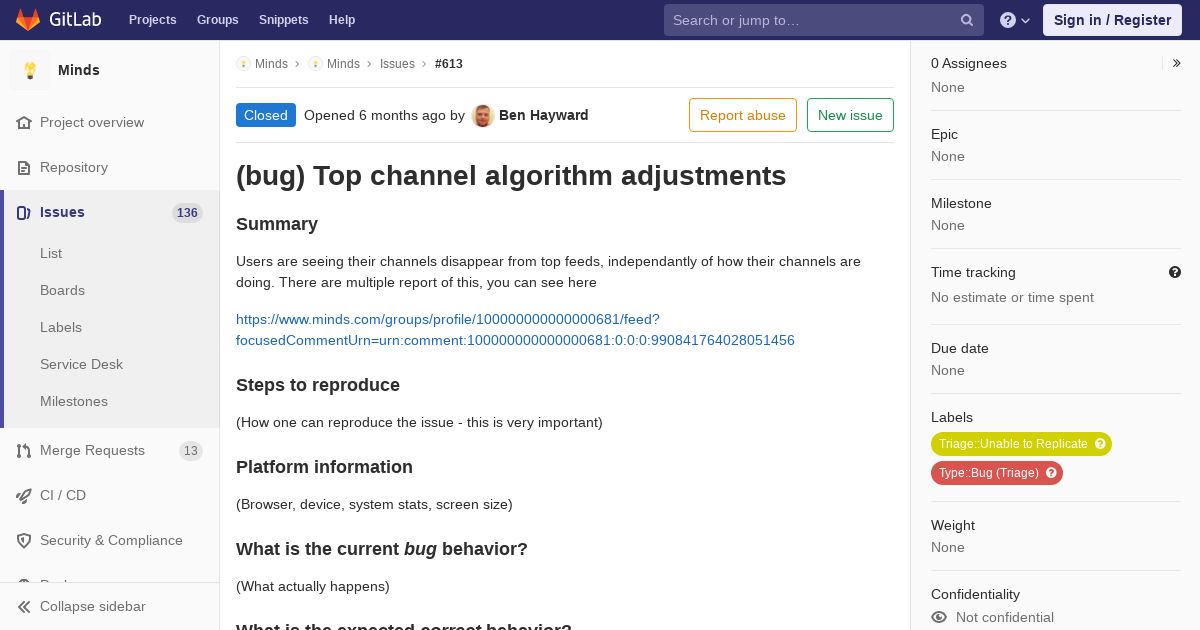Screen dimensions: 1200x630
Task: Click the Merge Requests count badge 13
Action: [190, 450]
